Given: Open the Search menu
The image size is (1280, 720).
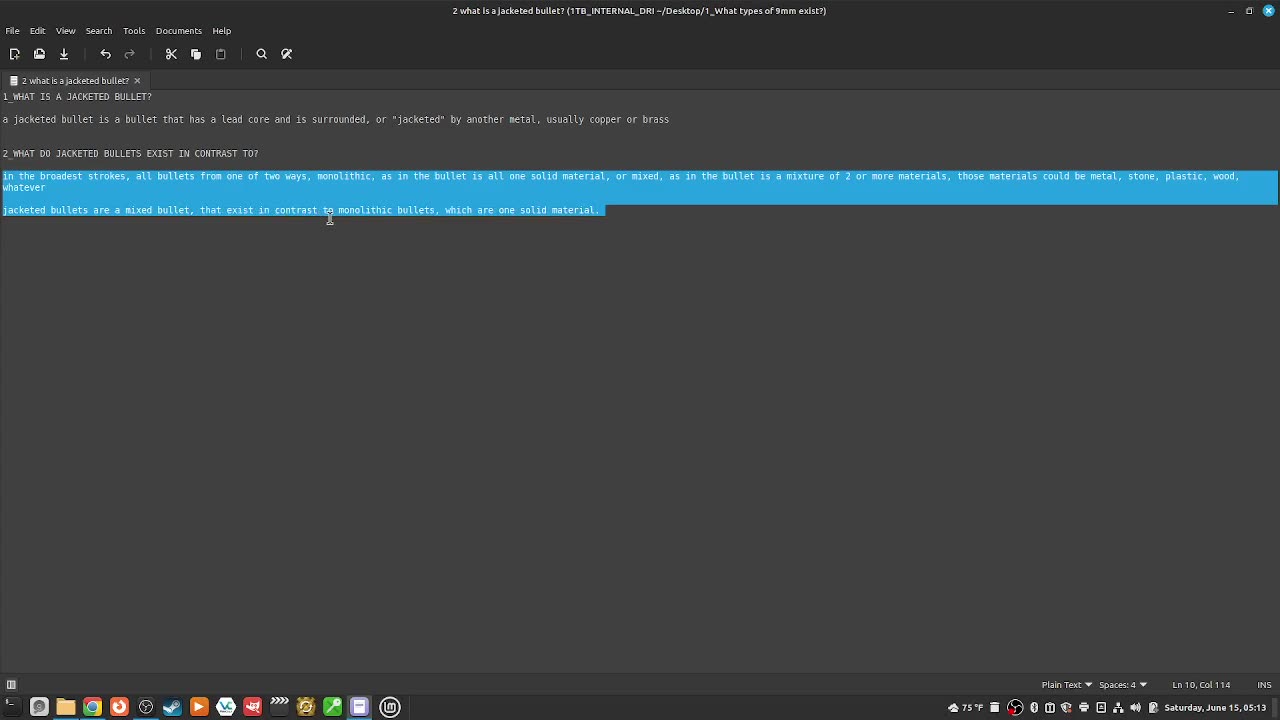Looking at the screenshot, I should click(98, 31).
